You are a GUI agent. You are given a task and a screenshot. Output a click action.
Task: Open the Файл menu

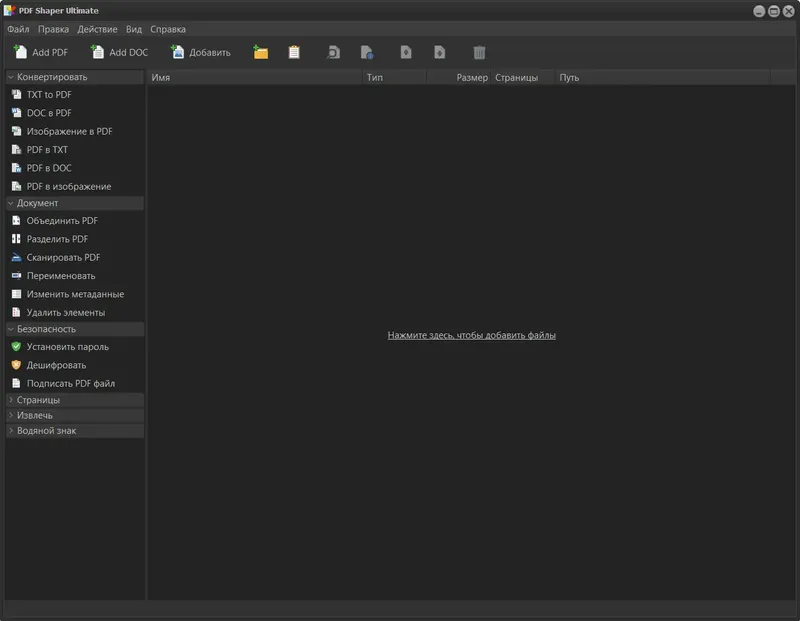click(21, 29)
